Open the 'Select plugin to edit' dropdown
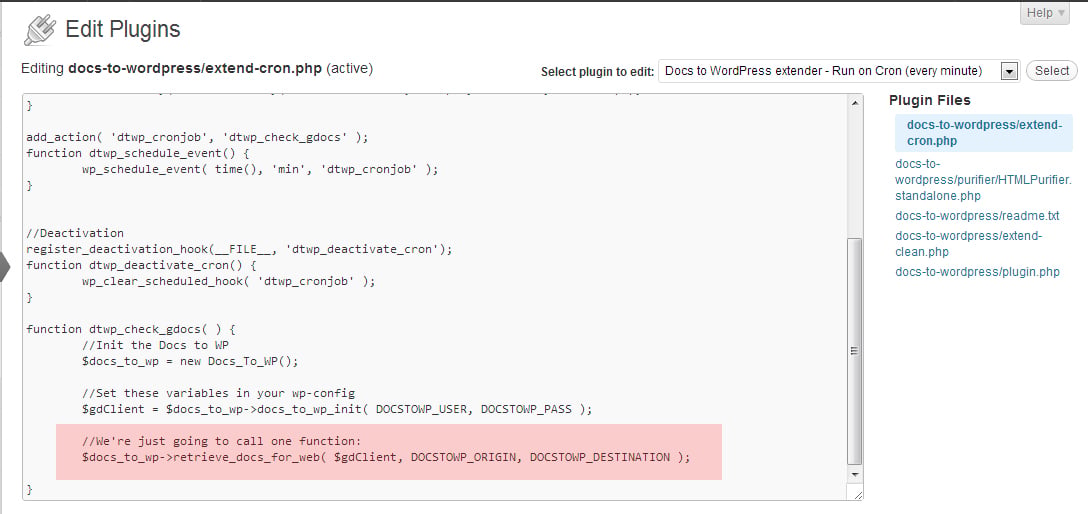Image resolution: width=1088 pixels, height=514 pixels. 838,71
